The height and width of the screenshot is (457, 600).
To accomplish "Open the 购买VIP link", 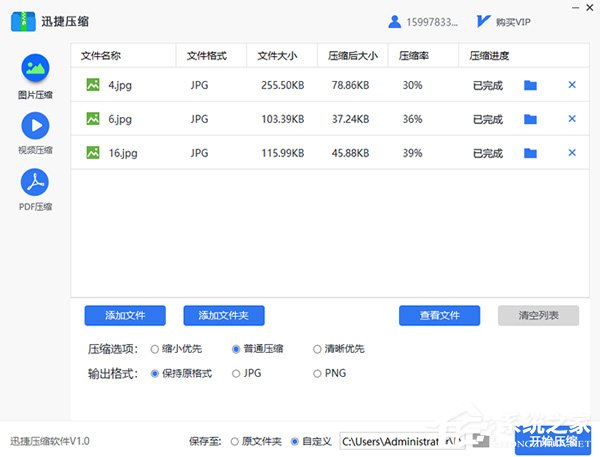I will [x=513, y=22].
